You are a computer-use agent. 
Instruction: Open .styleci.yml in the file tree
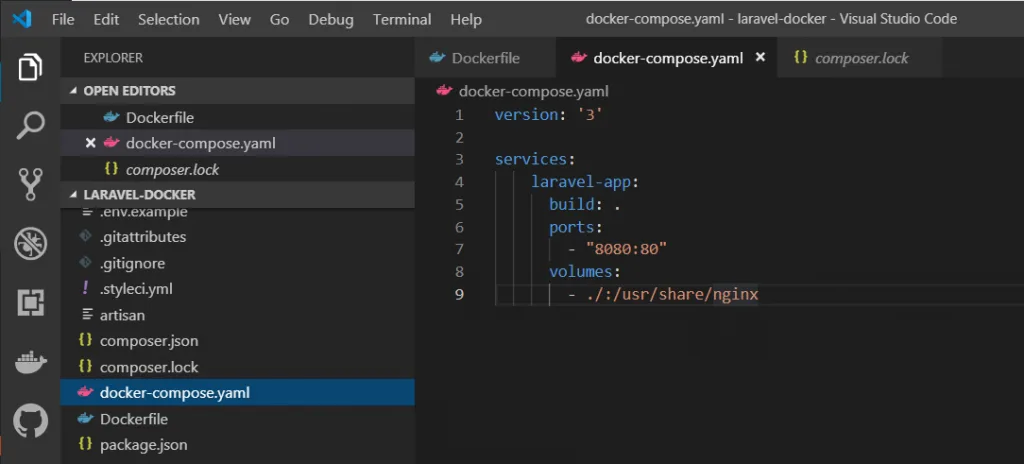238,289
